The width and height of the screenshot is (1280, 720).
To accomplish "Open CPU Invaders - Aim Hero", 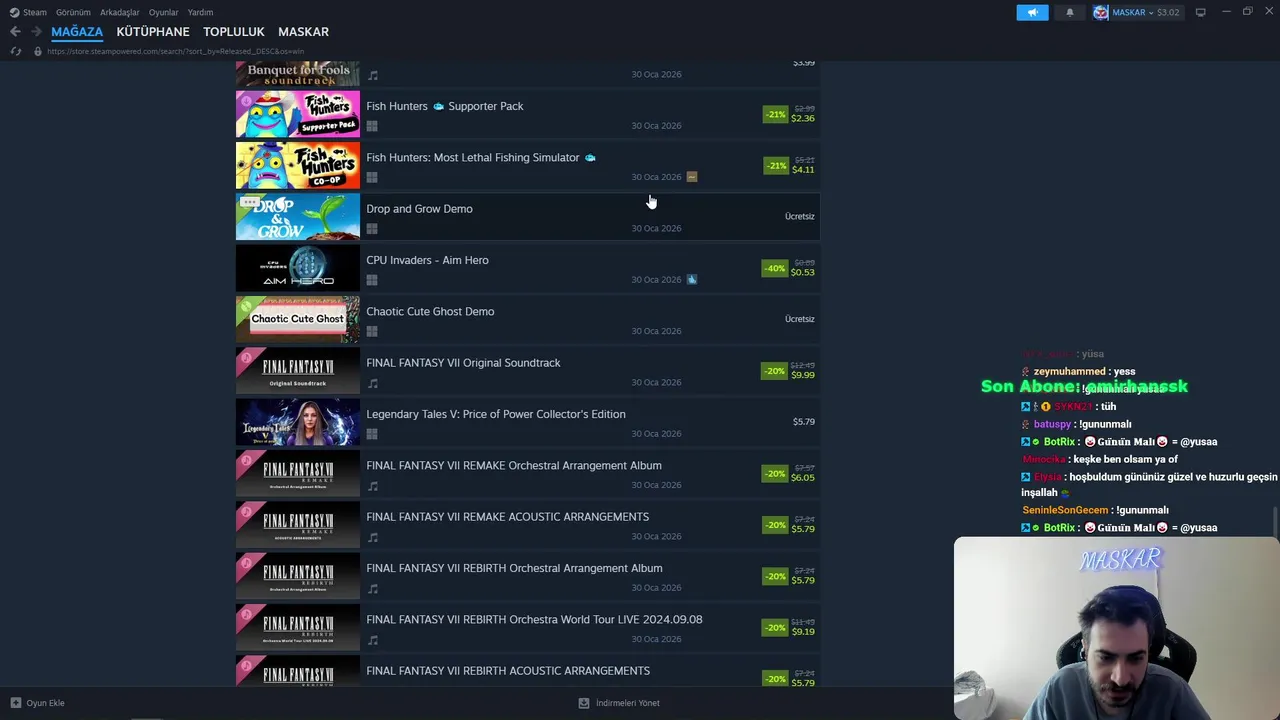I will tap(427, 260).
